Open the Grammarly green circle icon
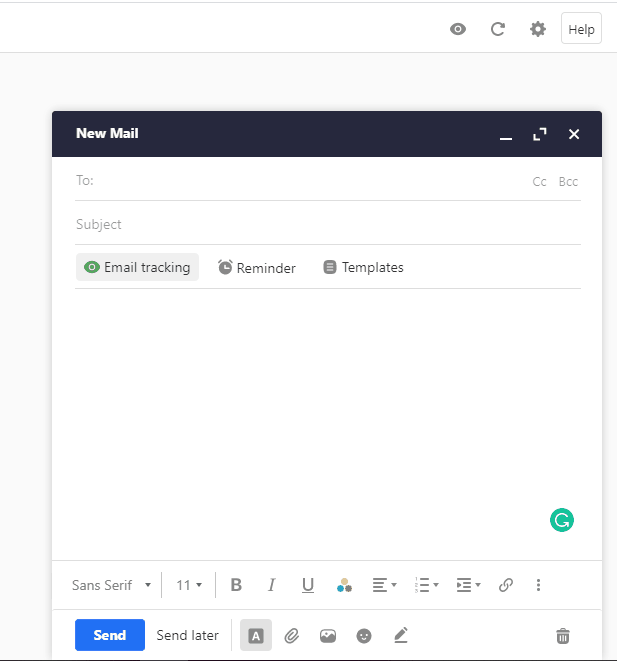The image size is (617, 661). tap(562, 520)
